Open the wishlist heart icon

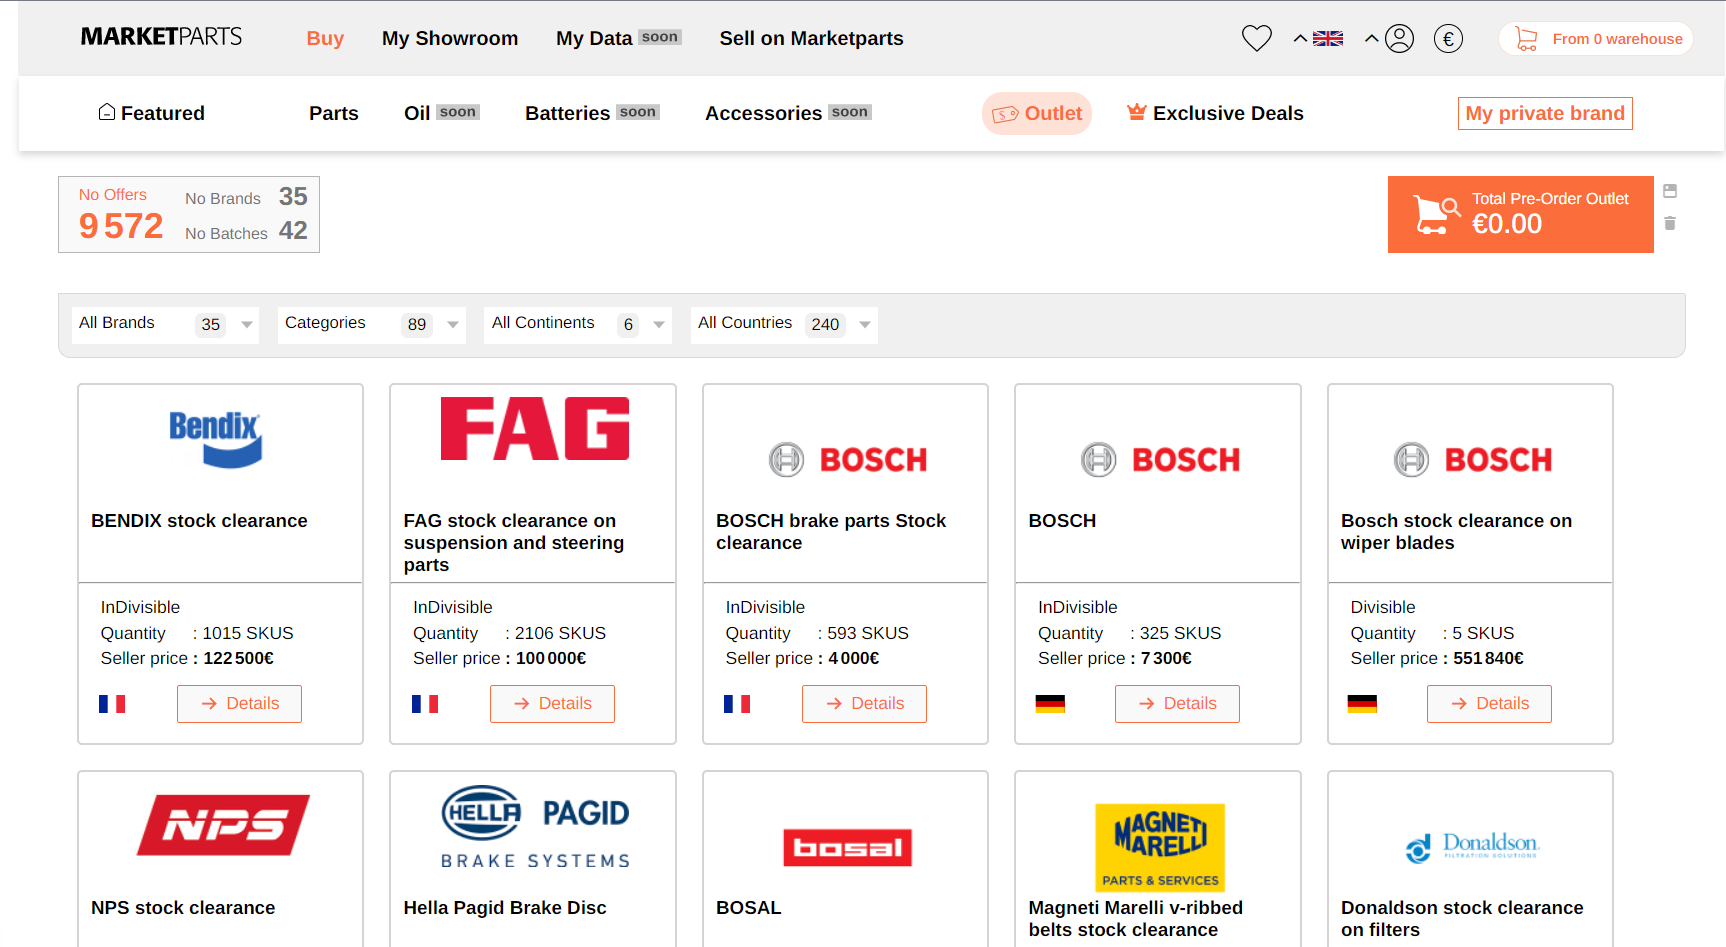pos(1257,38)
